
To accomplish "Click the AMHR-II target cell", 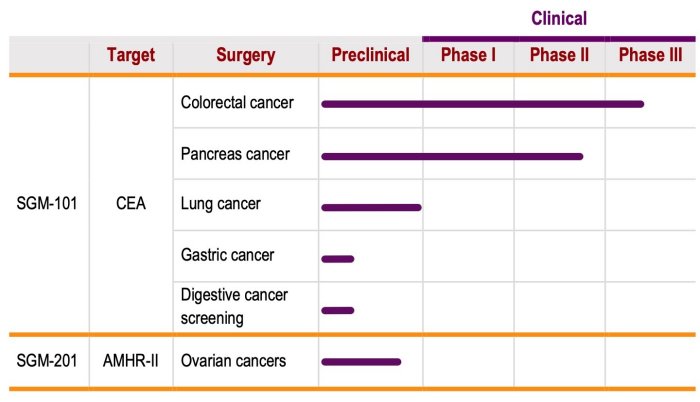I will [130, 361].
